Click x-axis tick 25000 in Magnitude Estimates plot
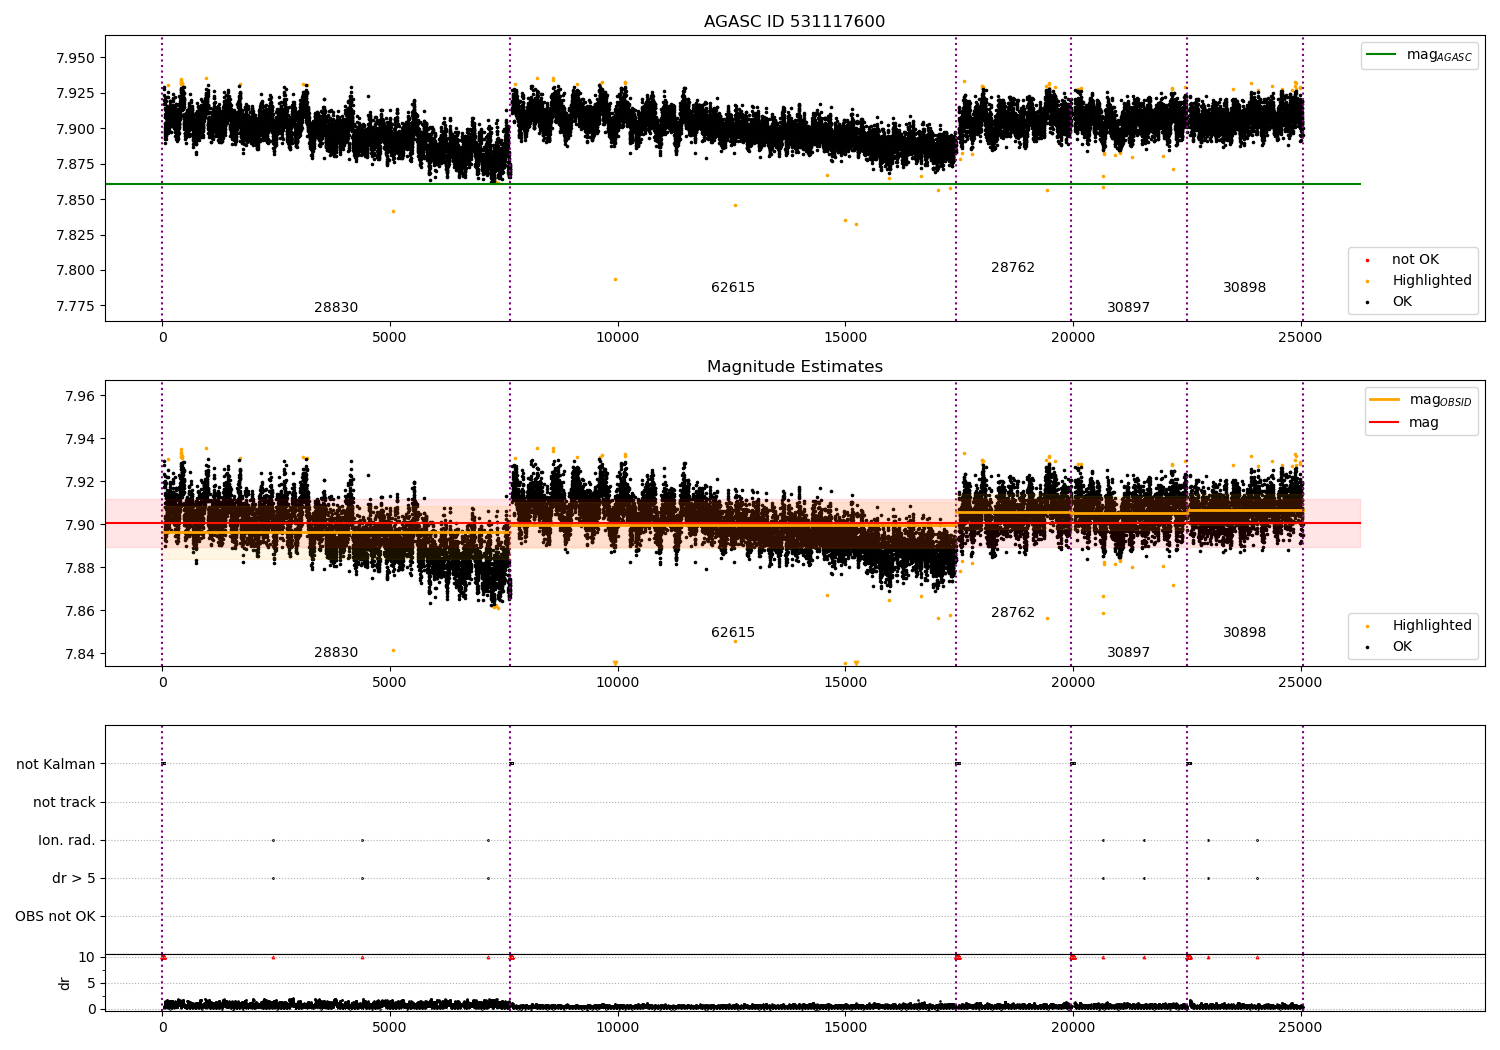This screenshot has height=1050, width=1500. point(1300,683)
